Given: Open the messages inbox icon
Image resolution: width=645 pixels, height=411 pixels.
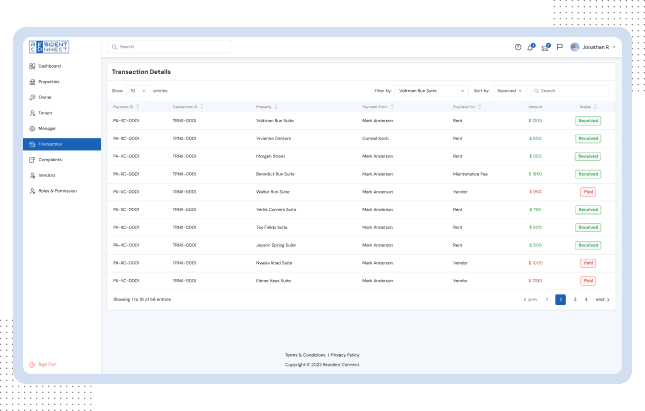Looking at the screenshot, I should point(545,47).
